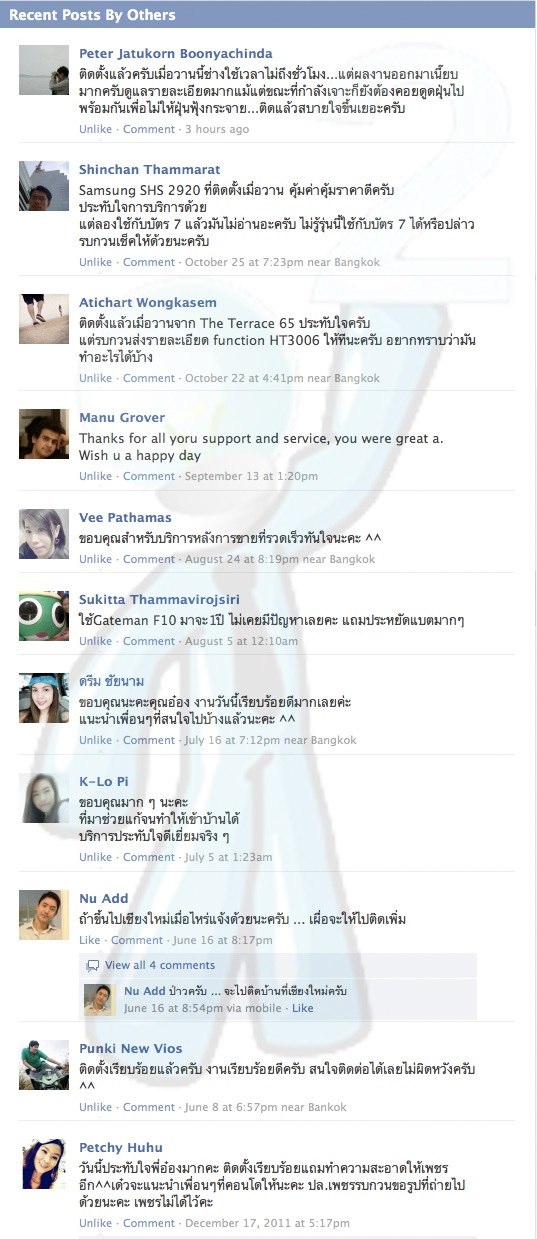Unlike Peter Jatukorn Boonyachinda's post
Viewport: 537px width, 1239px height.
click(96, 129)
